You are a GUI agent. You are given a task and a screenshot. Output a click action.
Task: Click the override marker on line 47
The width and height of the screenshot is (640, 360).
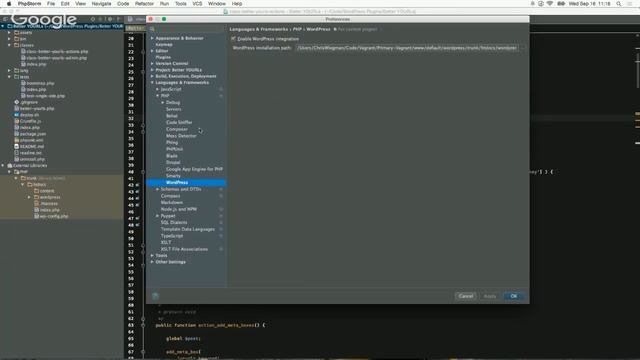(x=138, y=218)
